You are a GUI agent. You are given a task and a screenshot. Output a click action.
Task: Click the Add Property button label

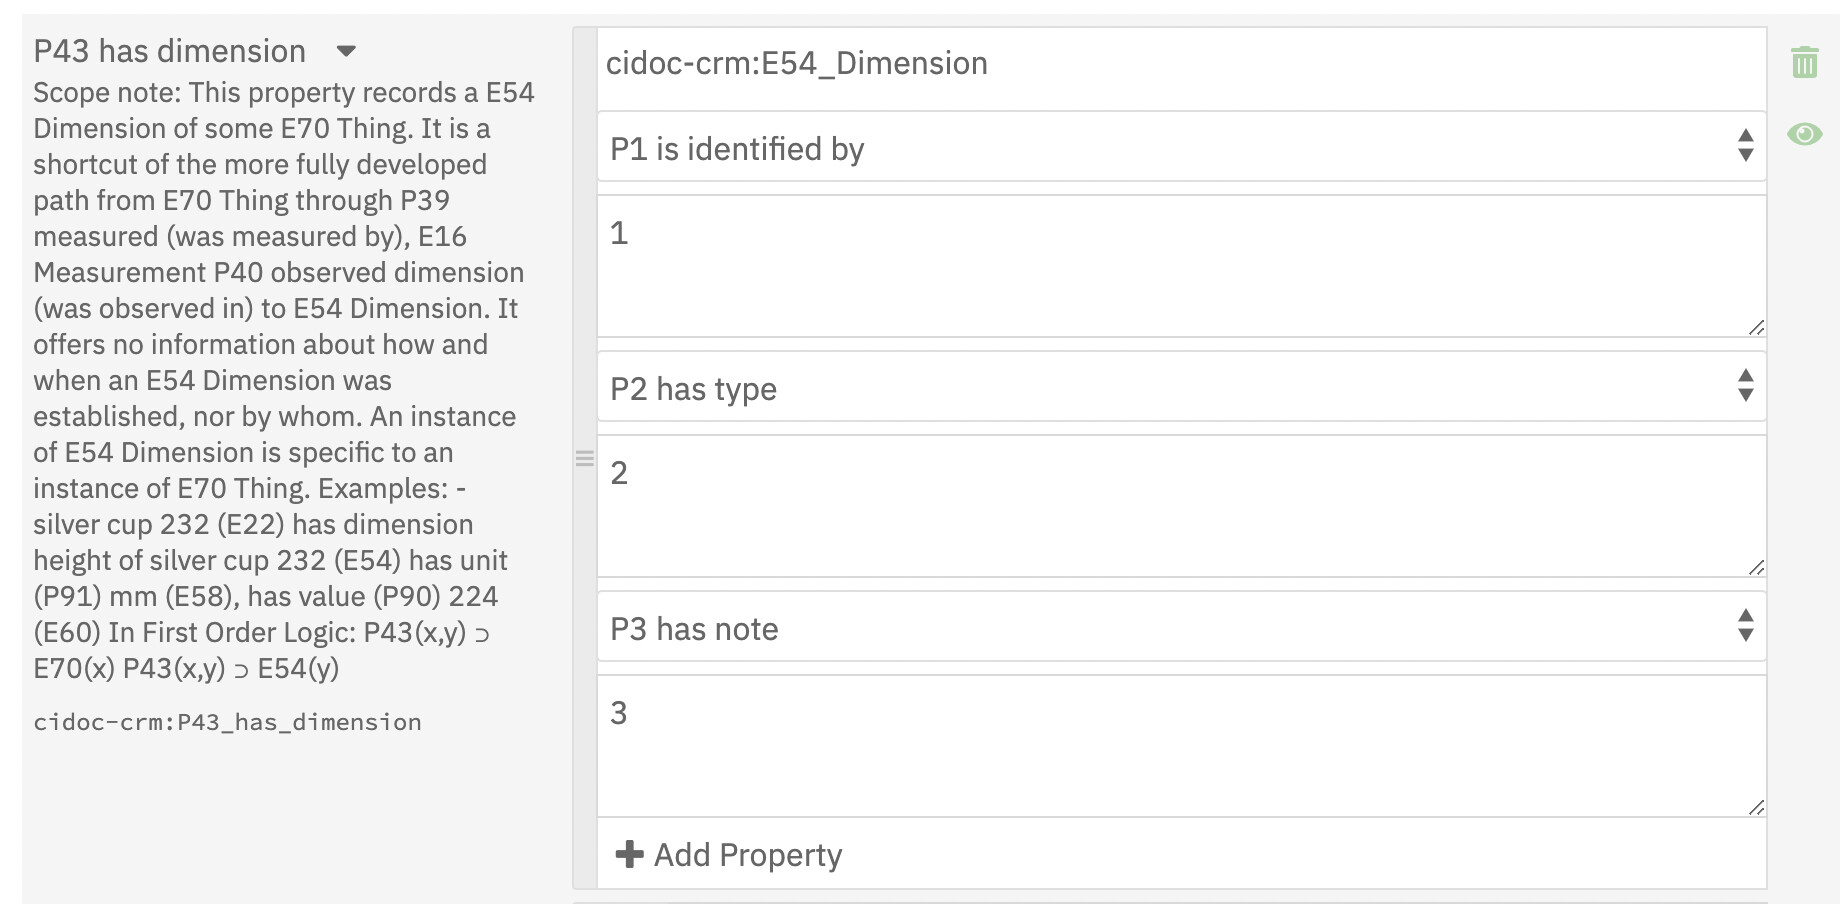pyautogui.click(x=748, y=855)
